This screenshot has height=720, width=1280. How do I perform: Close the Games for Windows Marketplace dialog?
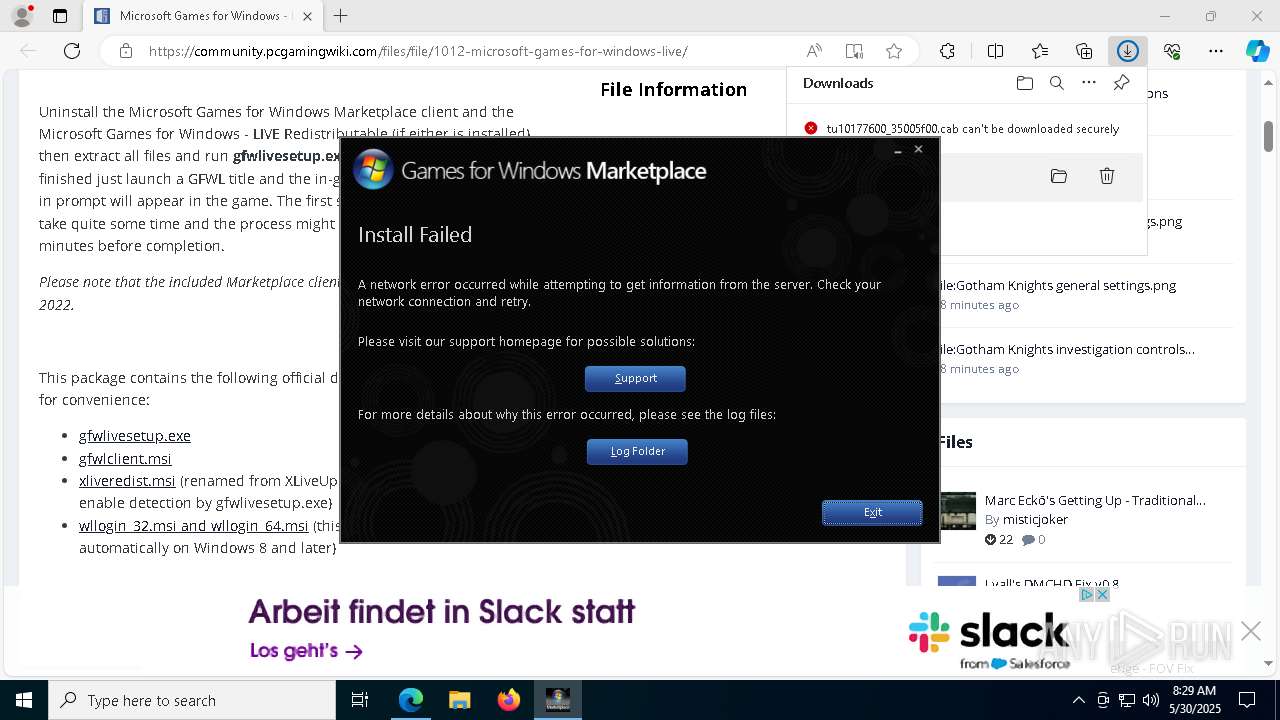[x=919, y=149]
